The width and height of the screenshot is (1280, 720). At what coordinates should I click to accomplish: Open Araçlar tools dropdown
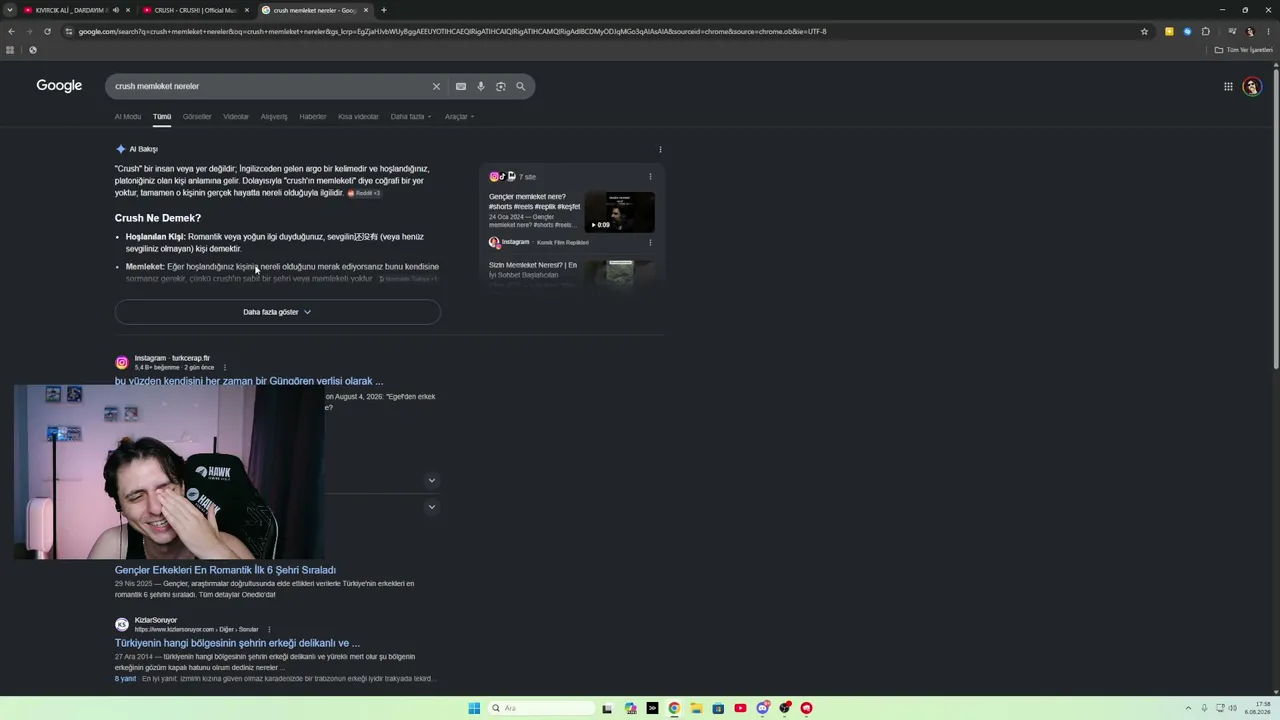pos(459,117)
